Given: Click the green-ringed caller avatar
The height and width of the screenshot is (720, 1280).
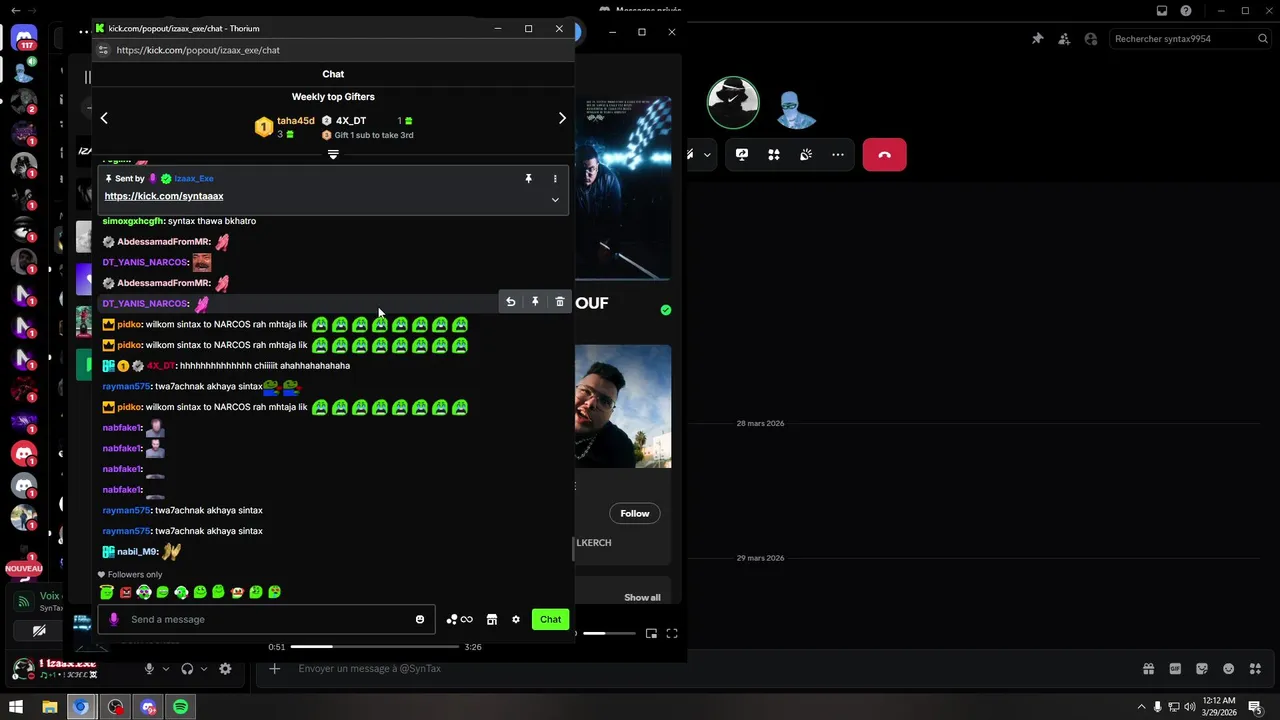Looking at the screenshot, I should pyautogui.click(x=733, y=102).
